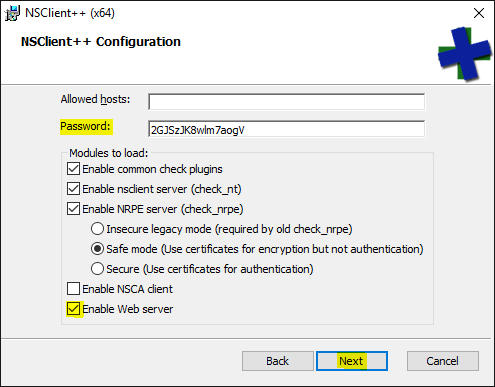Click the Password input field

click(286, 129)
